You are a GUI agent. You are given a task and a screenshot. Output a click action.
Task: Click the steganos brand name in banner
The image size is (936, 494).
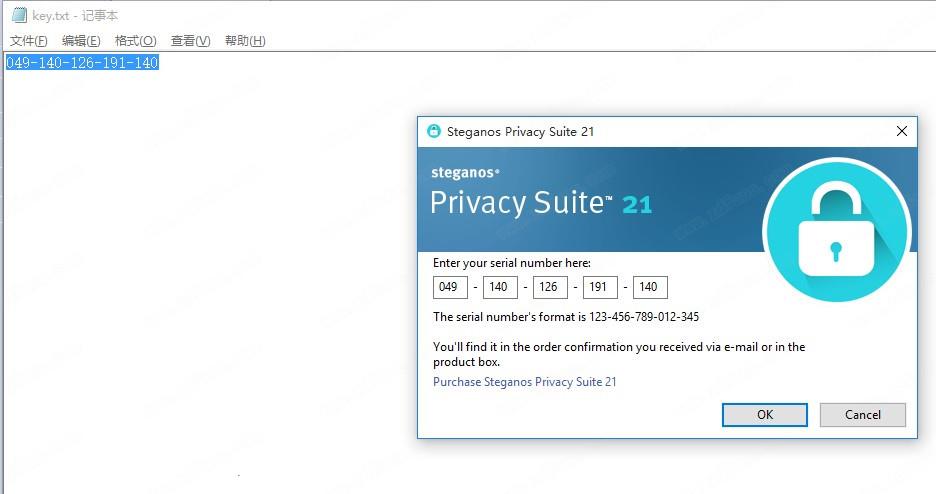[465, 172]
